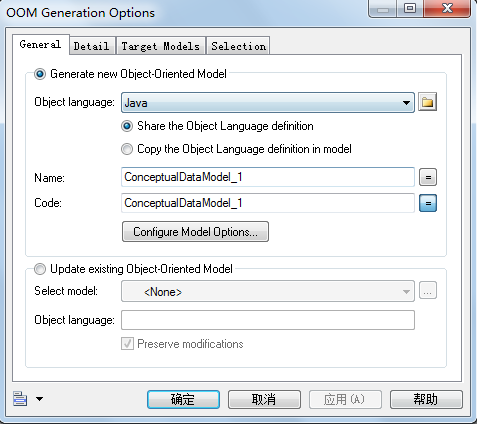The image size is (477, 424).
Task: Click the equals button next to Code
Action: click(428, 203)
